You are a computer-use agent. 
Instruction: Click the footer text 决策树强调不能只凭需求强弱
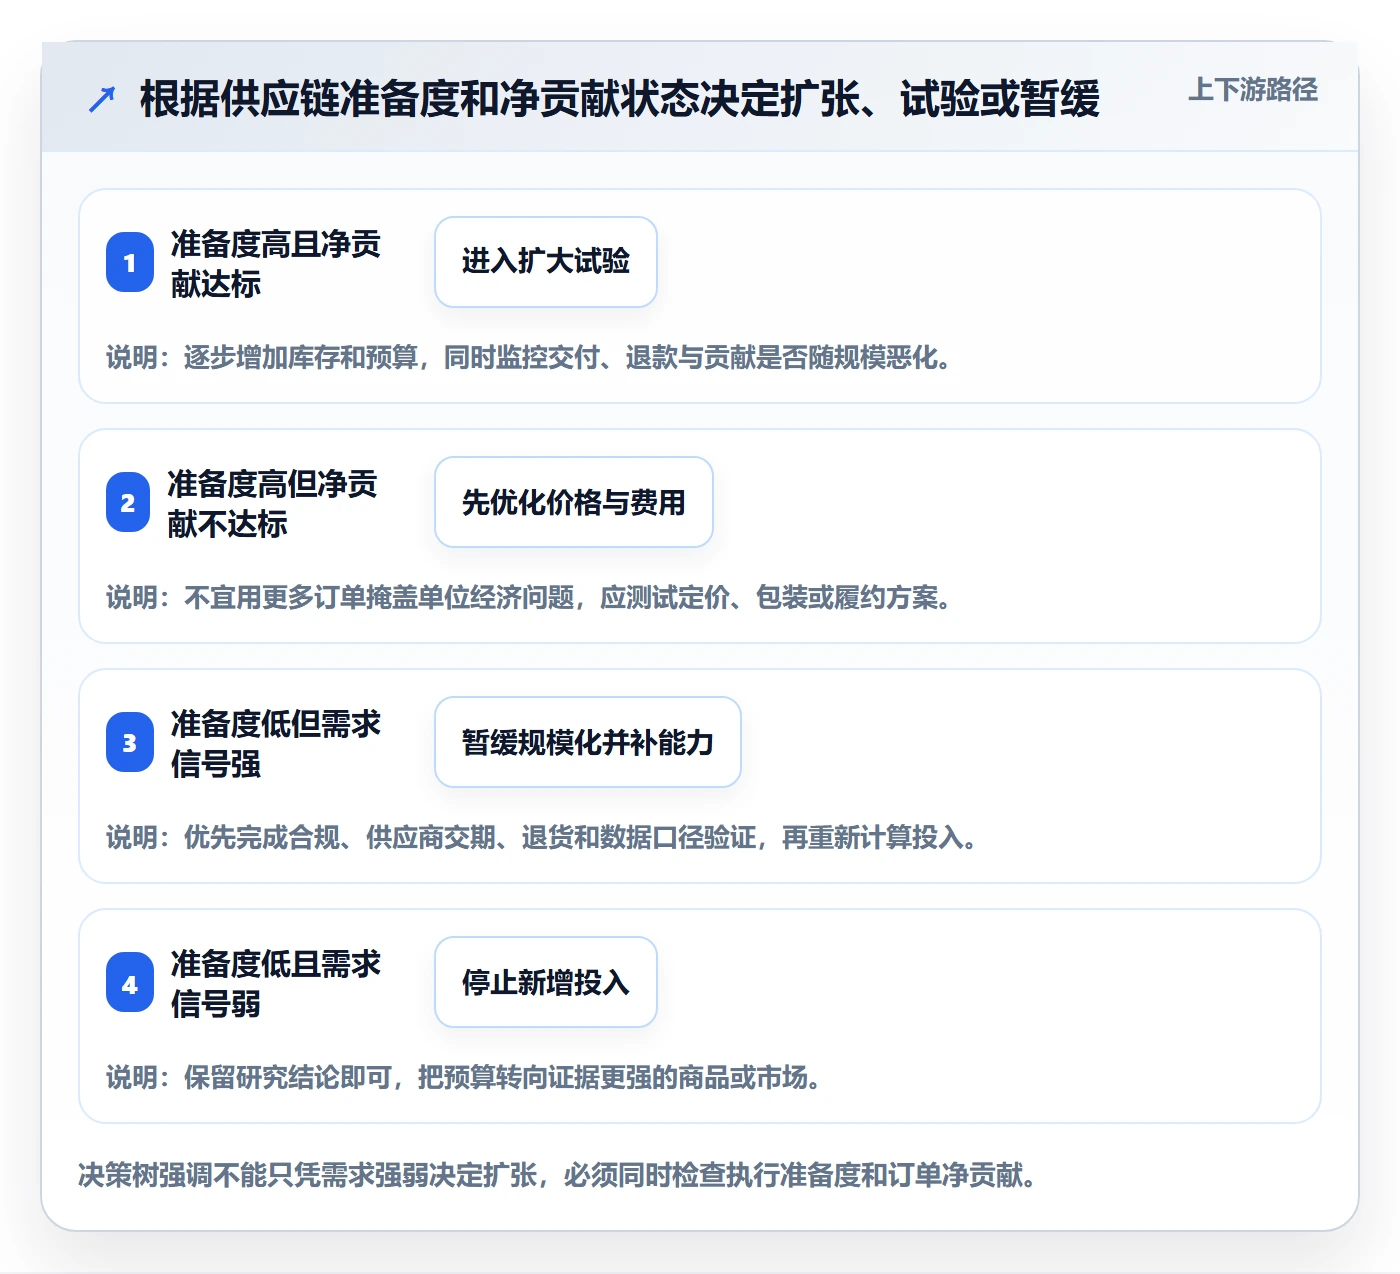click(x=557, y=1174)
